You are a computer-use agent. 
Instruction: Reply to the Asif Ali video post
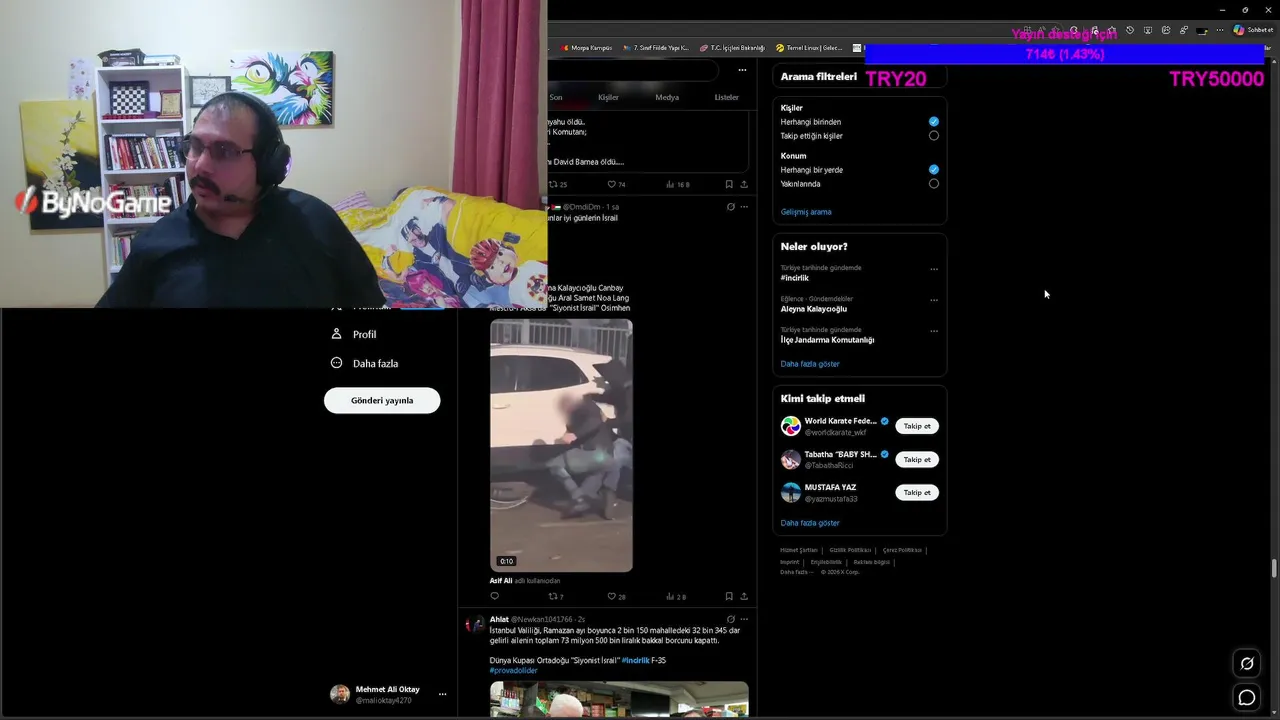click(x=494, y=596)
